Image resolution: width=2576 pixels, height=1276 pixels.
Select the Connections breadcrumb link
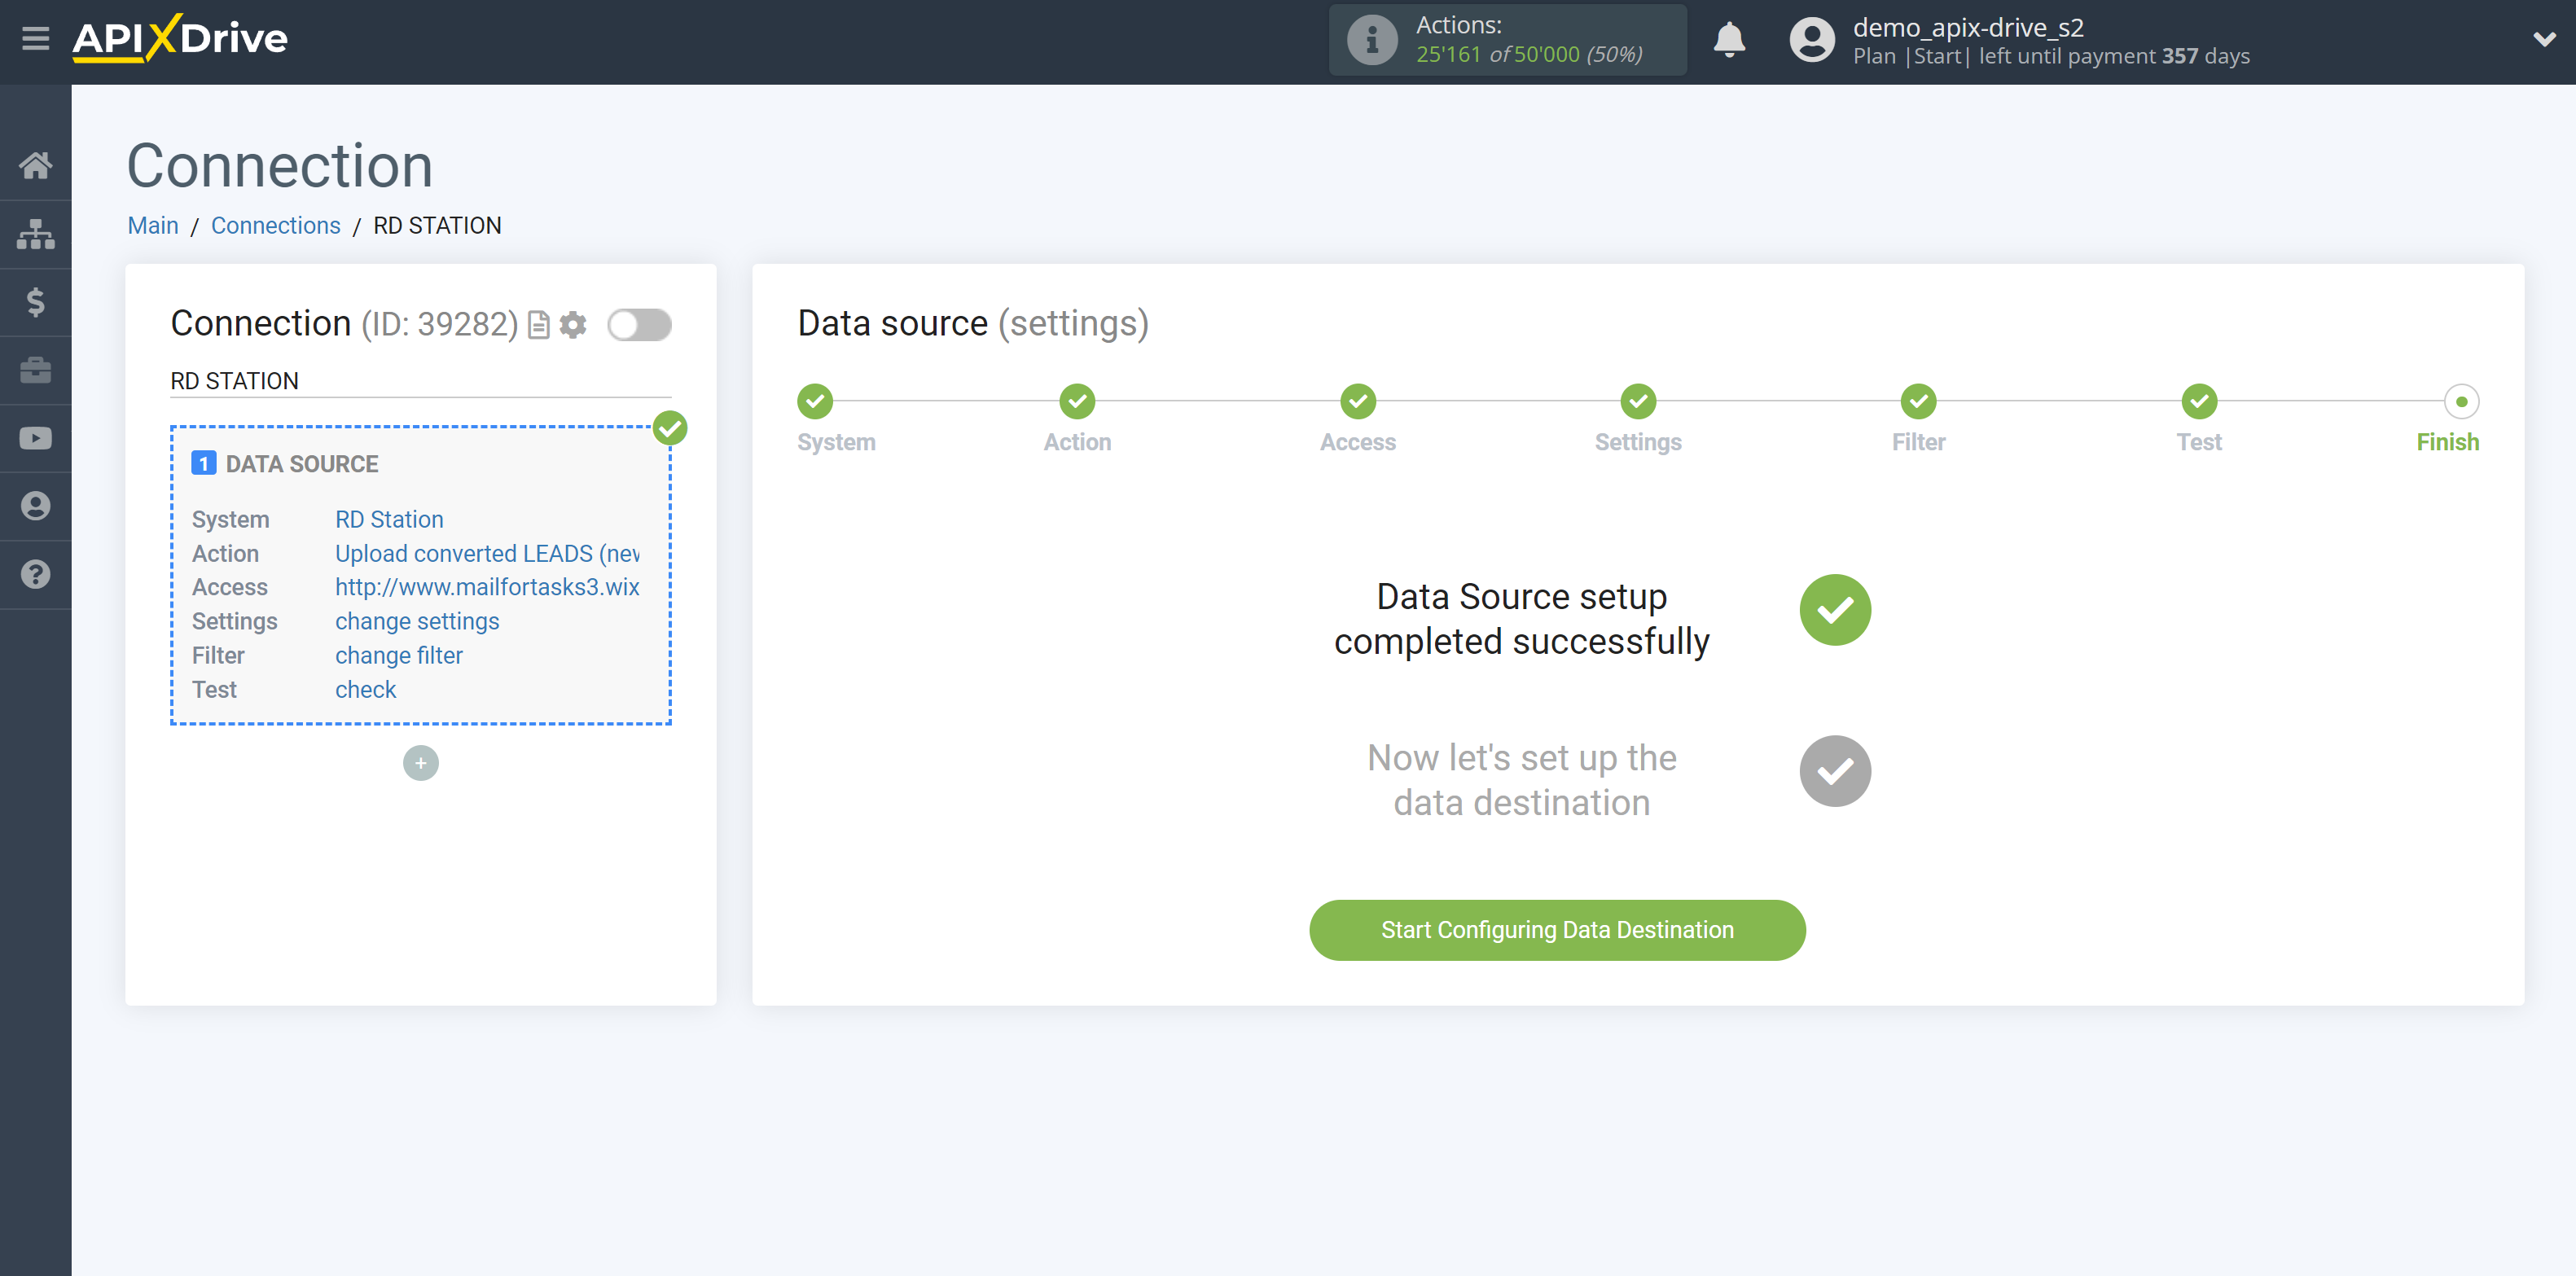(x=274, y=225)
